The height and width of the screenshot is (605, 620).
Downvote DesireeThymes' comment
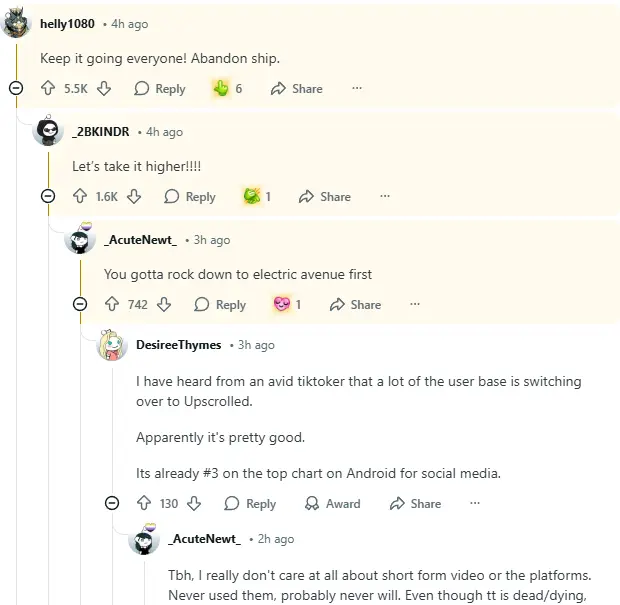pos(194,504)
